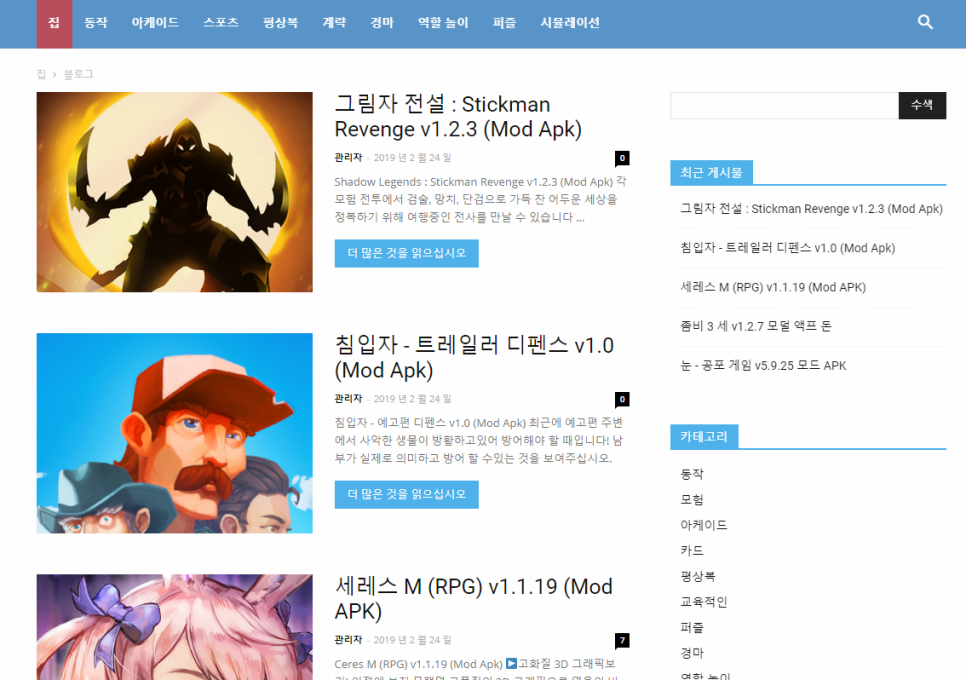The height and width of the screenshot is (680, 966).
Task: Open the 시뮬레이션 navigation item
Action: point(569,23)
